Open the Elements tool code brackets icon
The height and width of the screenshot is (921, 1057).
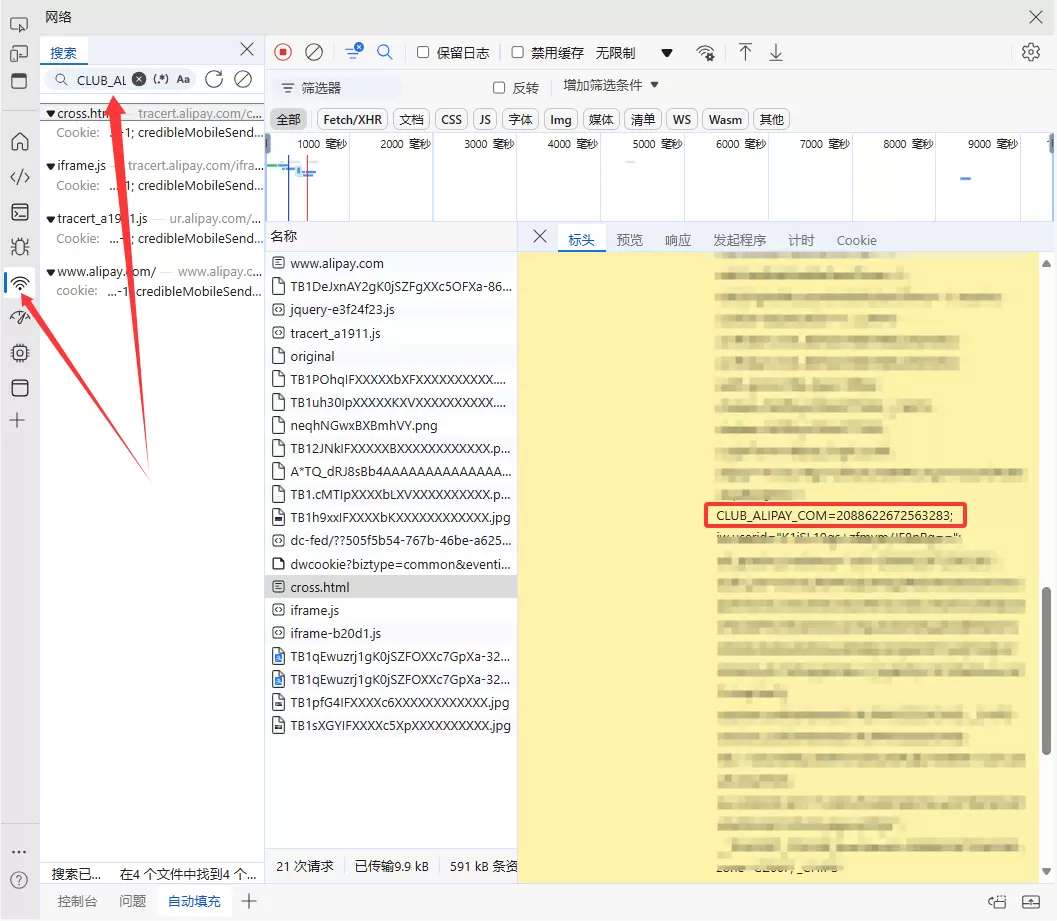pos(20,177)
